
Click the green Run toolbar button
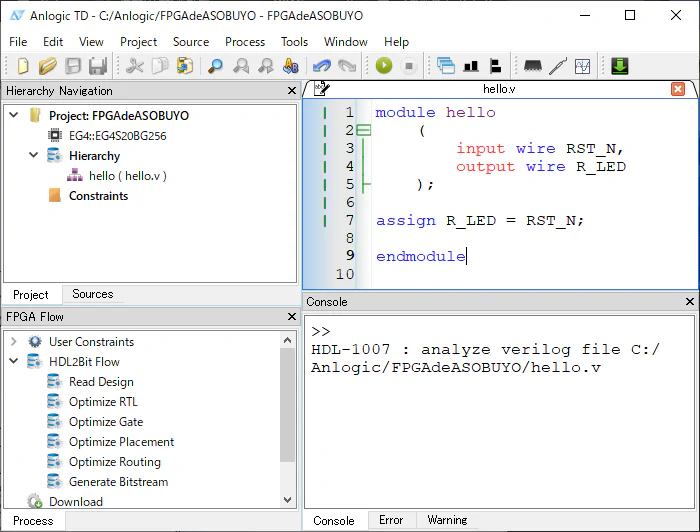click(384, 67)
